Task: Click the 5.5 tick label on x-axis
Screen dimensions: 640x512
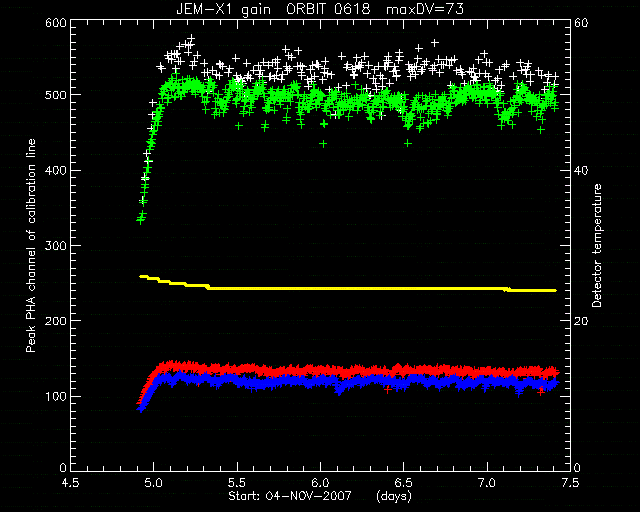Action: coord(237,483)
